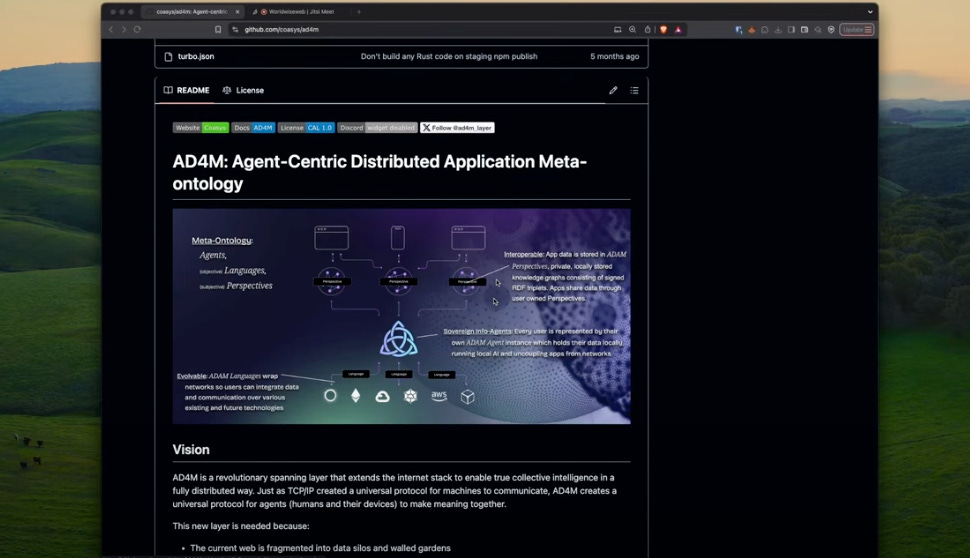Click the Docs AD4M badge

point(253,128)
